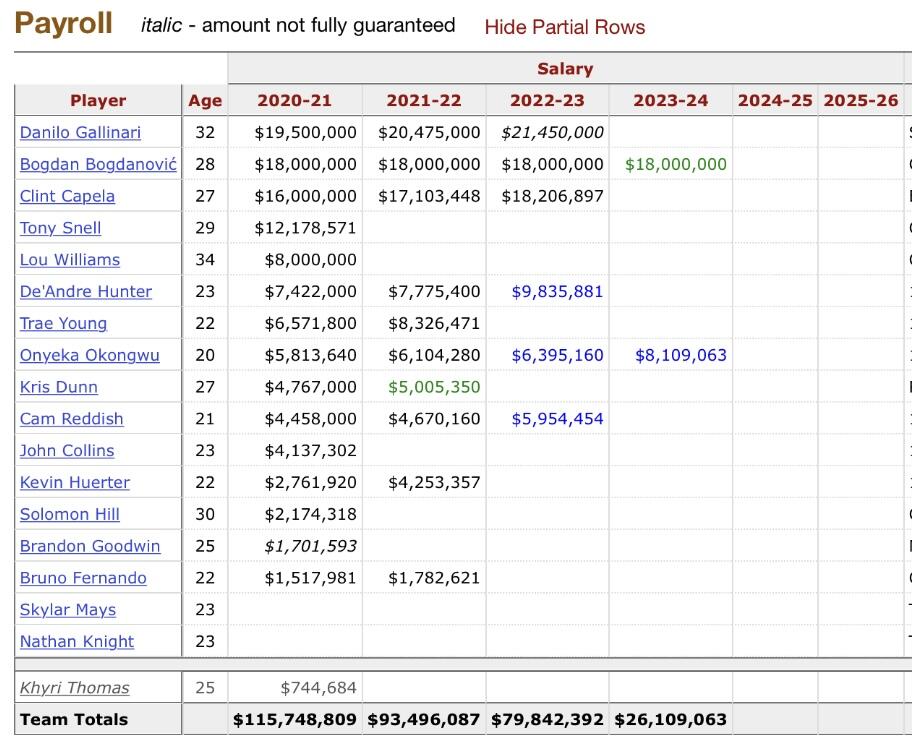Open John Collins player link
Image resolution: width=912 pixels, height=736 pixels.
tap(67, 451)
